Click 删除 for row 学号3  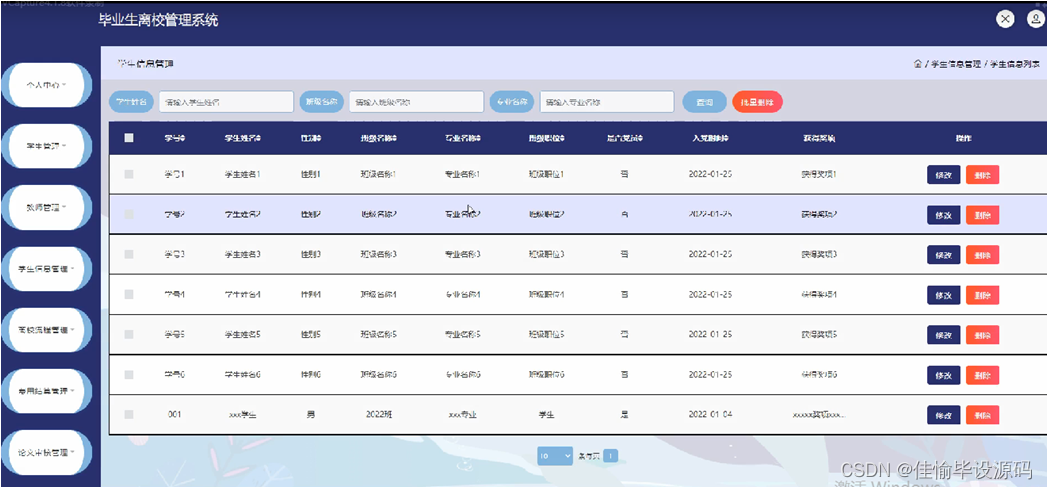tap(982, 255)
